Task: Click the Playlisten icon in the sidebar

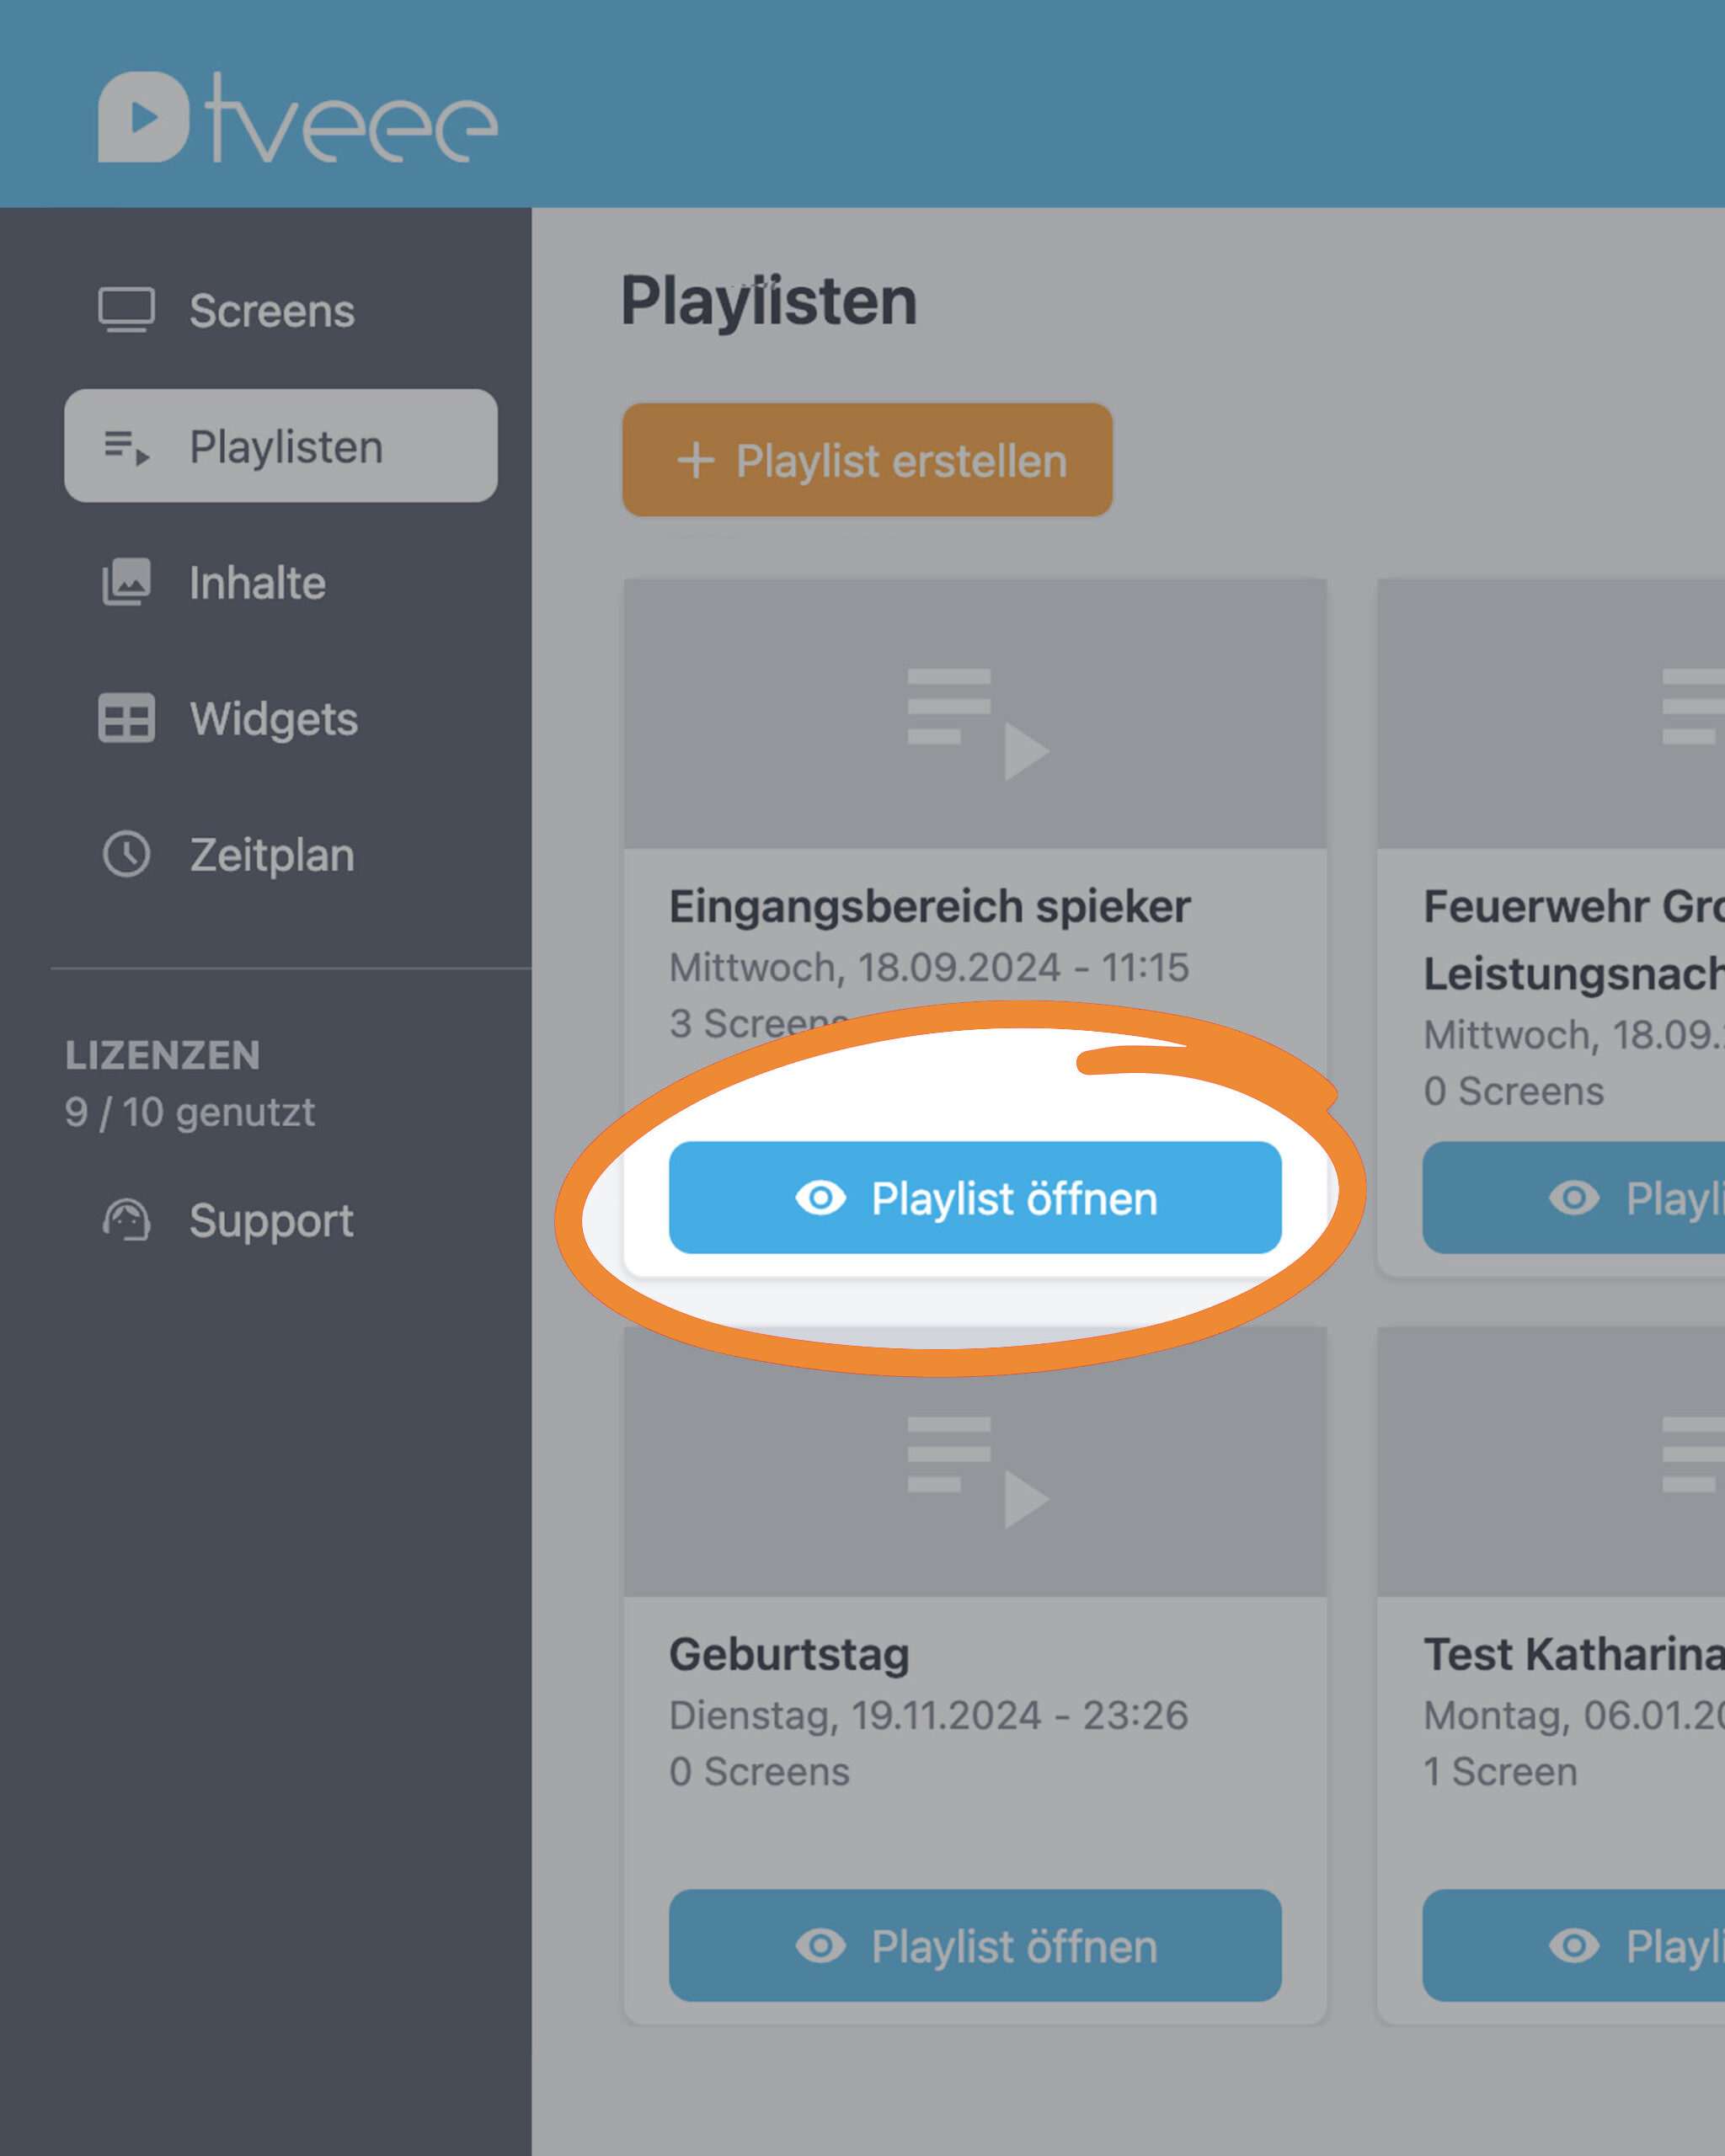Action: coord(127,446)
